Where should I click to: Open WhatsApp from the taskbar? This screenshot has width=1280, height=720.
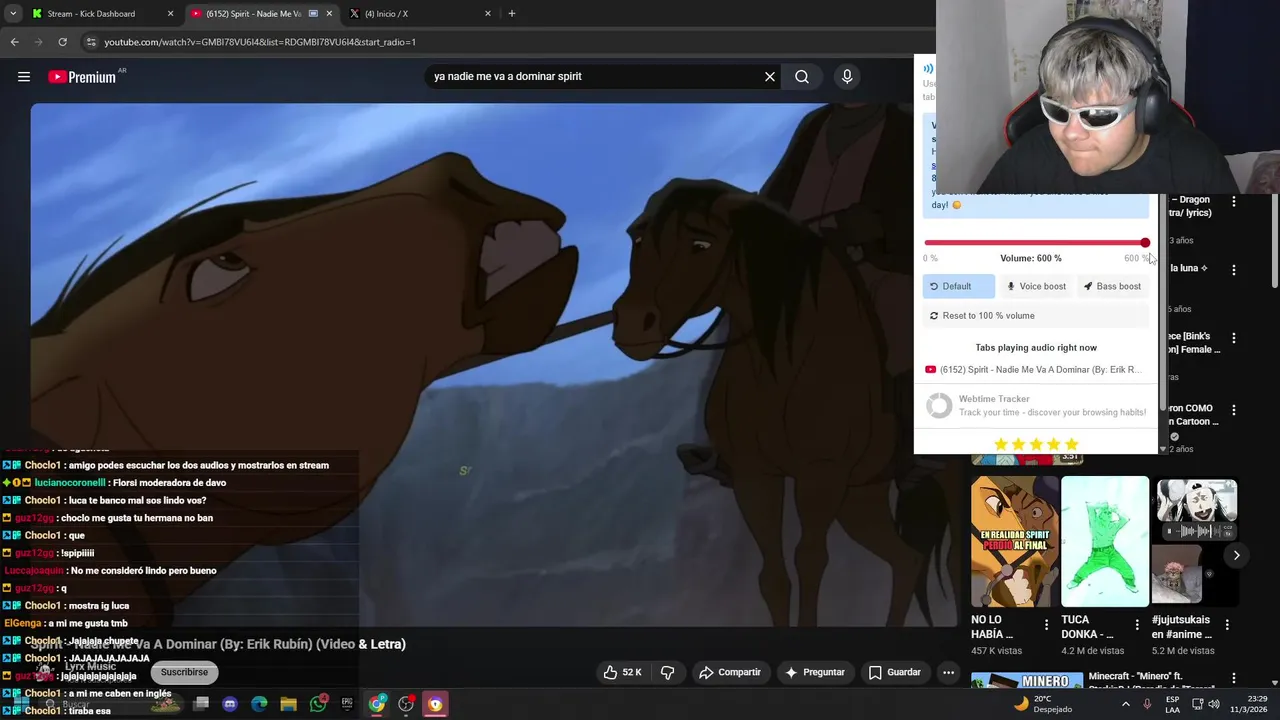coord(318,704)
